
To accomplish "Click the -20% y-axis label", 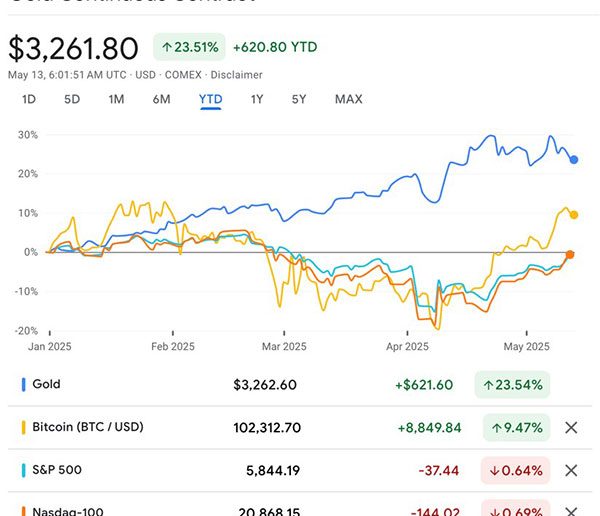I will point(26,331).
